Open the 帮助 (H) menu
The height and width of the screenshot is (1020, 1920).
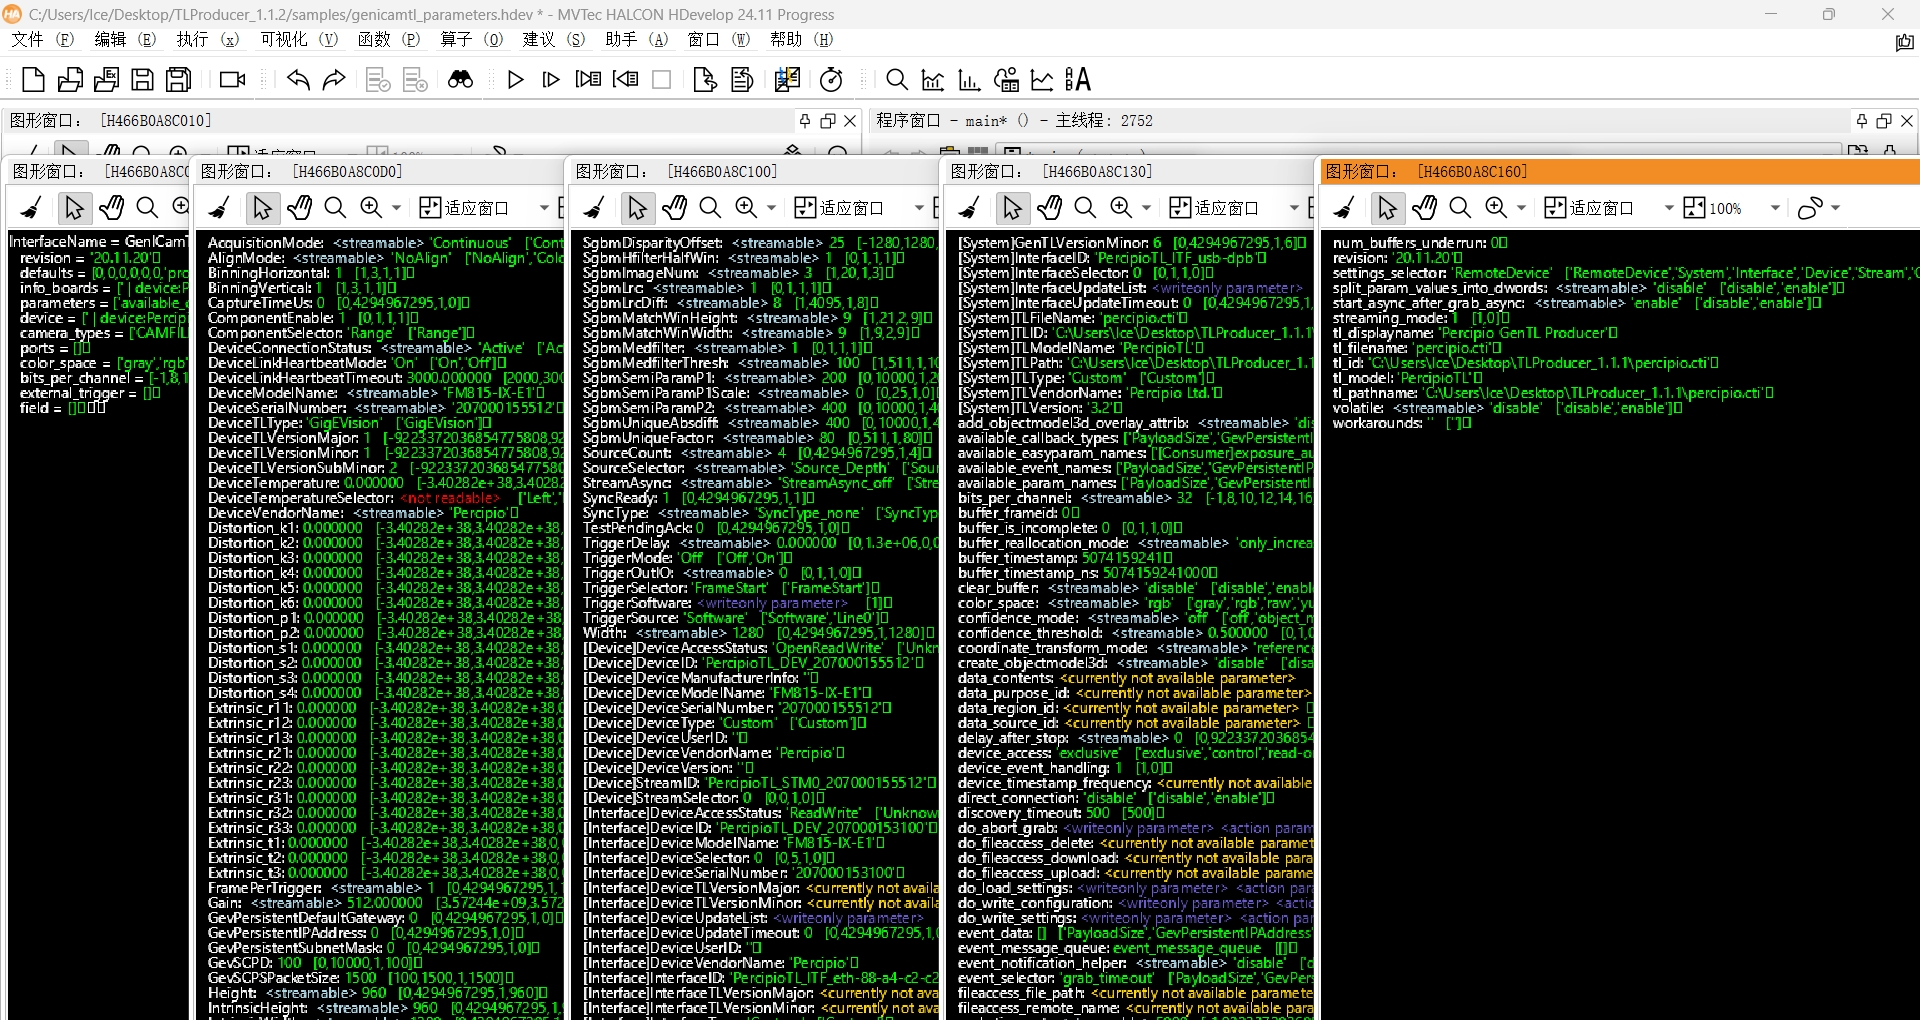(802, 40)
